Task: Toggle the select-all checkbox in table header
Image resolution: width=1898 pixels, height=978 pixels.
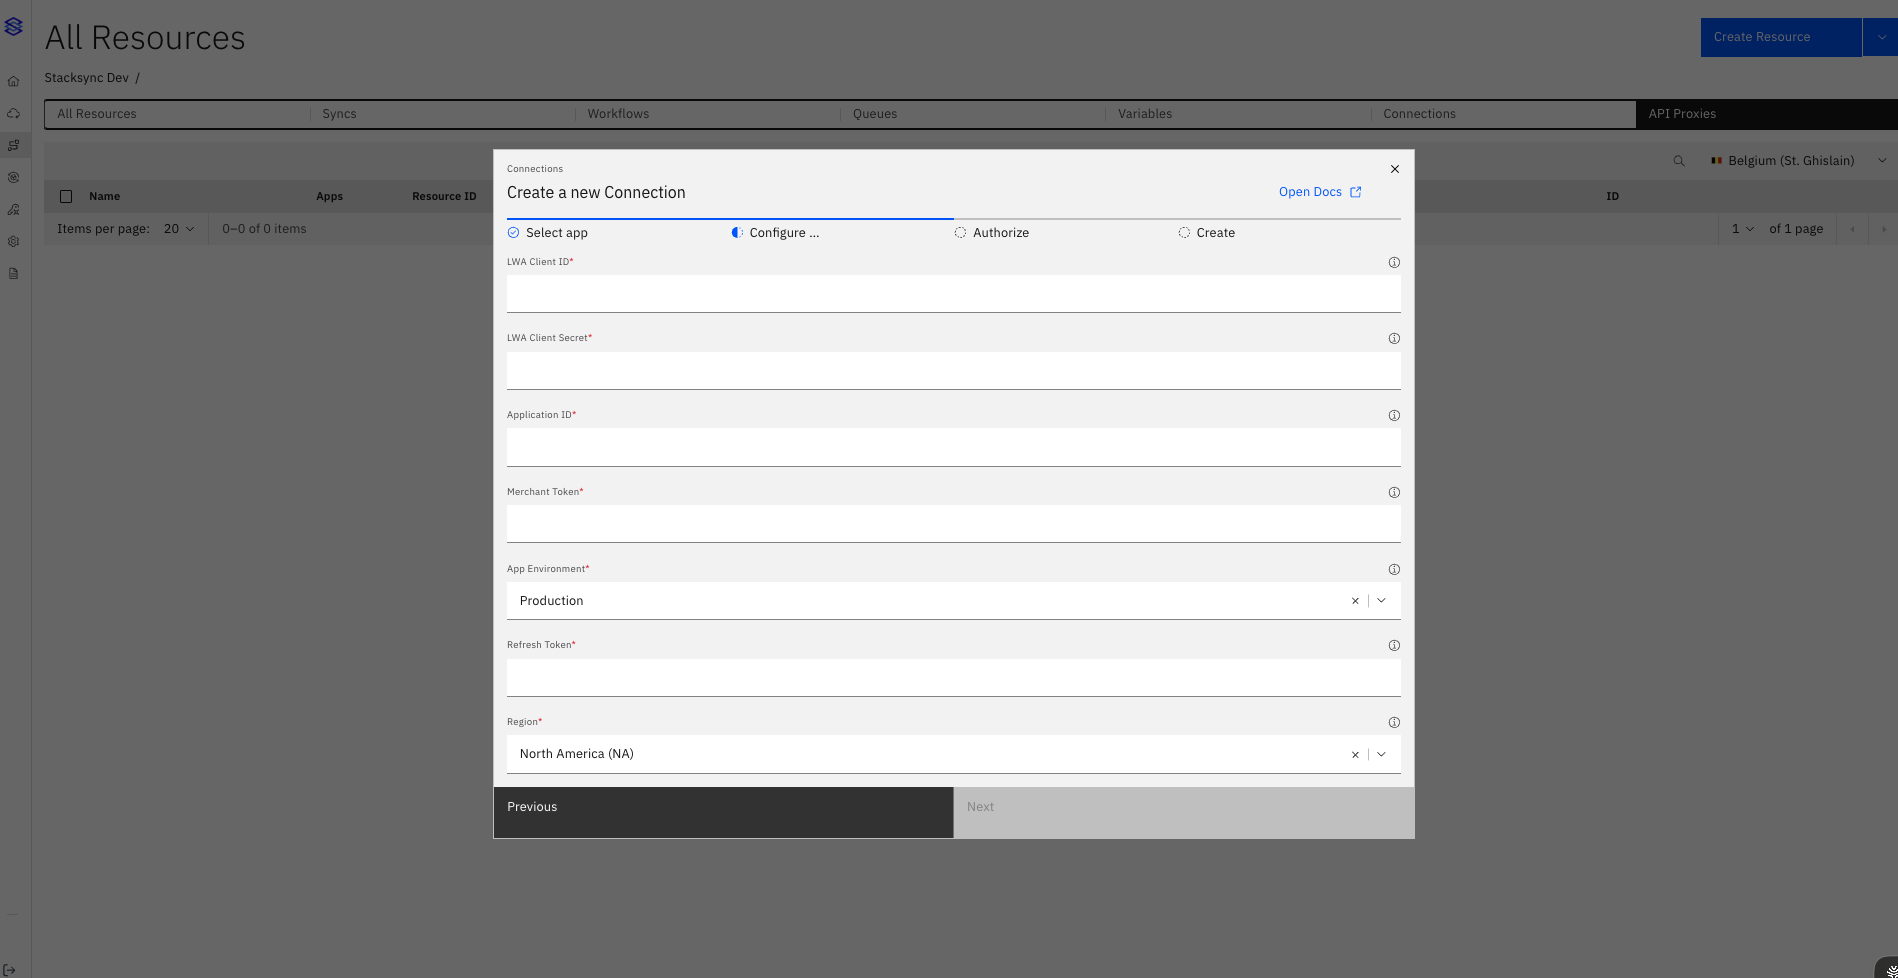Action: 66,196
